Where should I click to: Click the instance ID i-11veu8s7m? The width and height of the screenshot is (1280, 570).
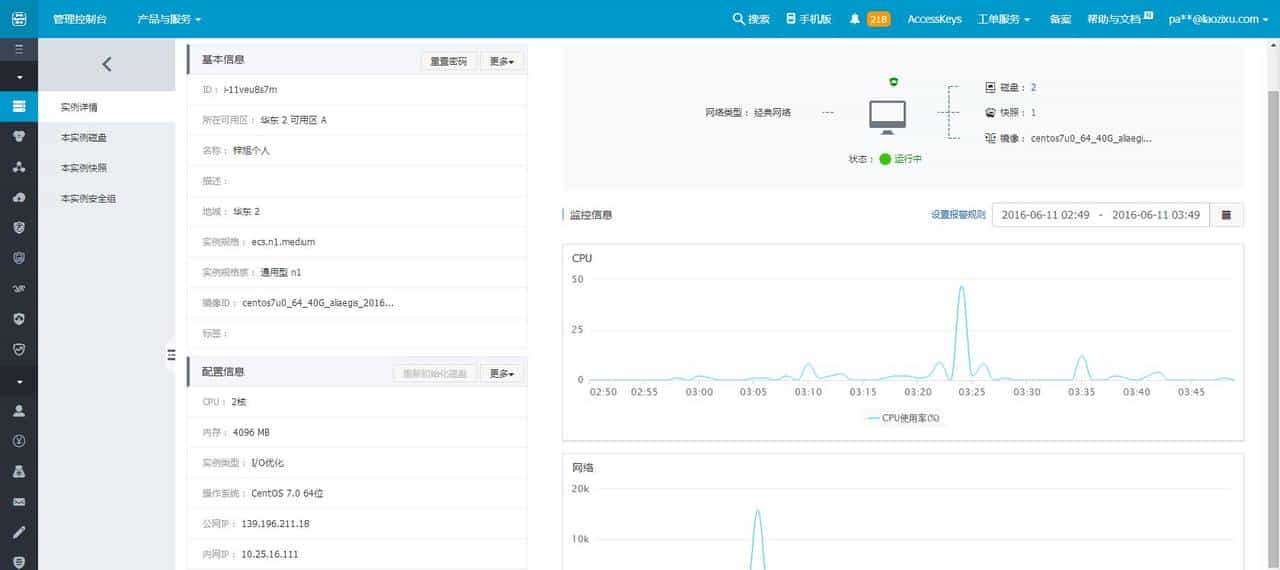(x=250, y=90)
